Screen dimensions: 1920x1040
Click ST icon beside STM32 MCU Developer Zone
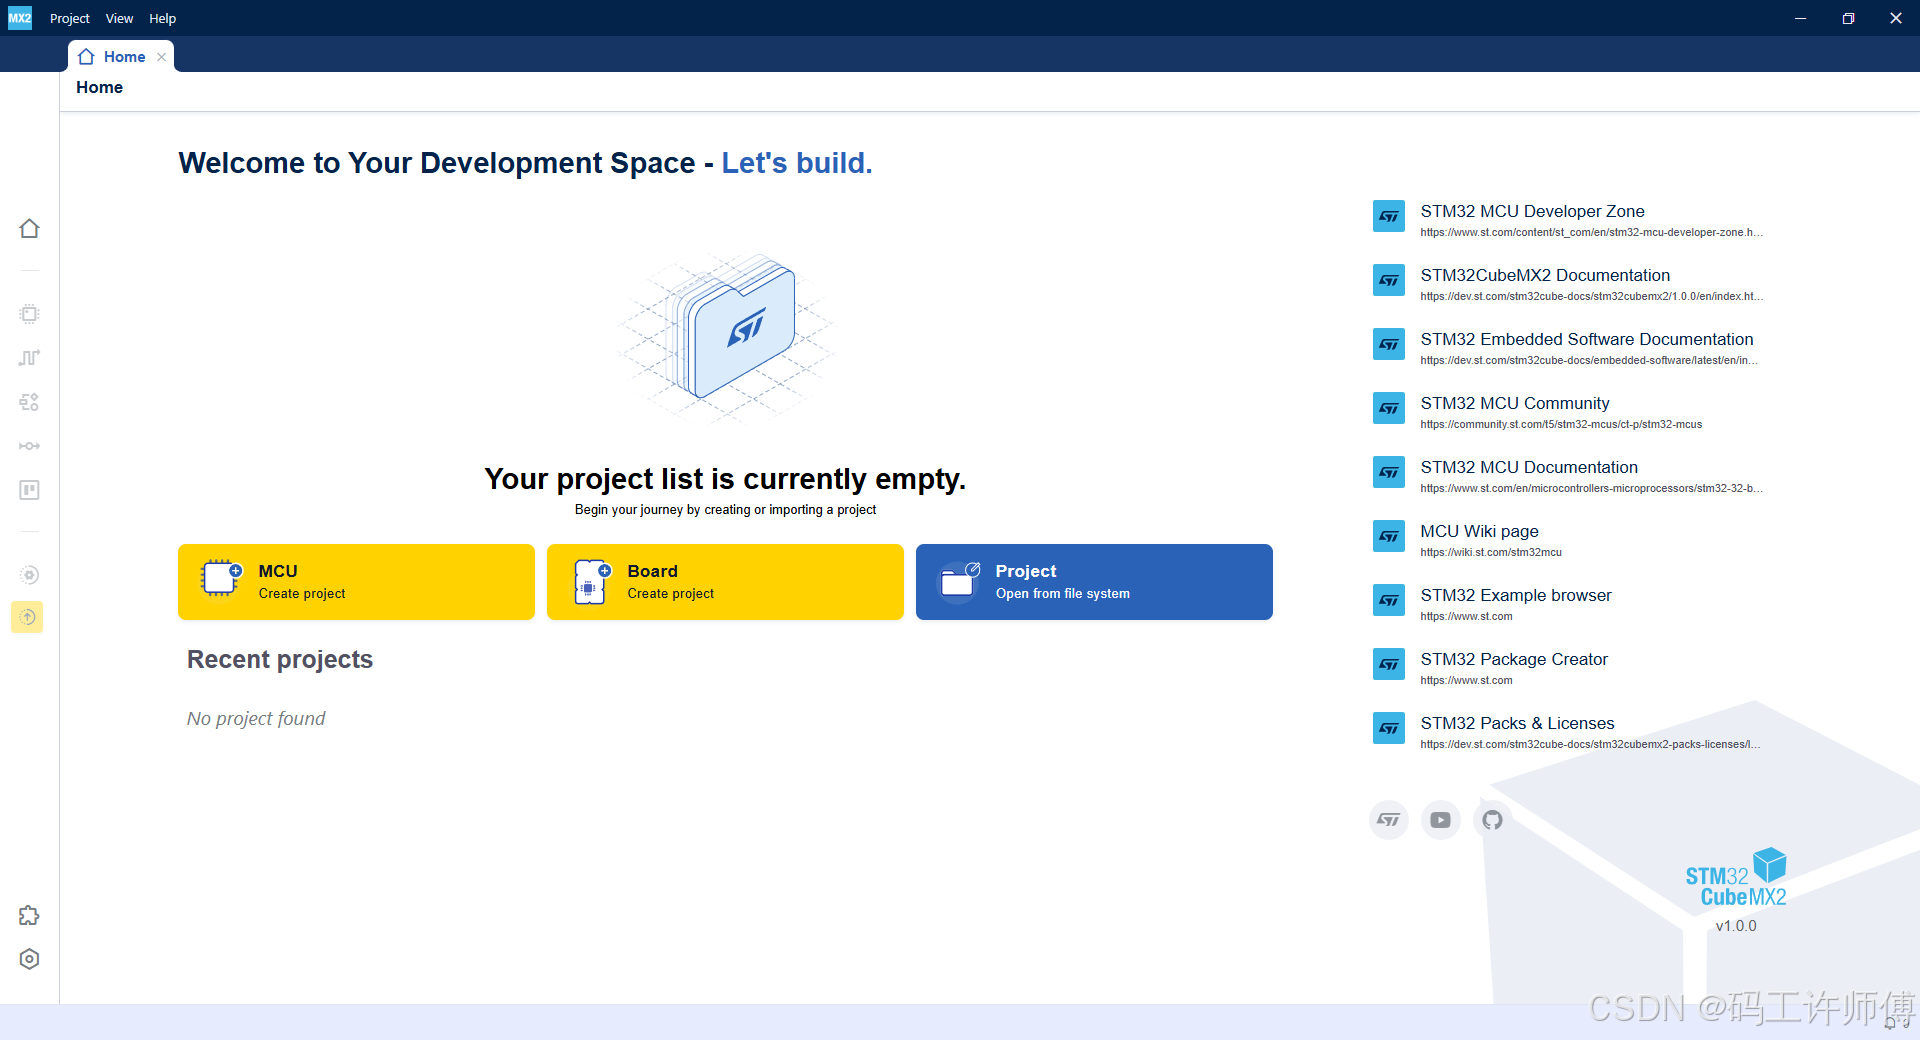point(1389,216)
